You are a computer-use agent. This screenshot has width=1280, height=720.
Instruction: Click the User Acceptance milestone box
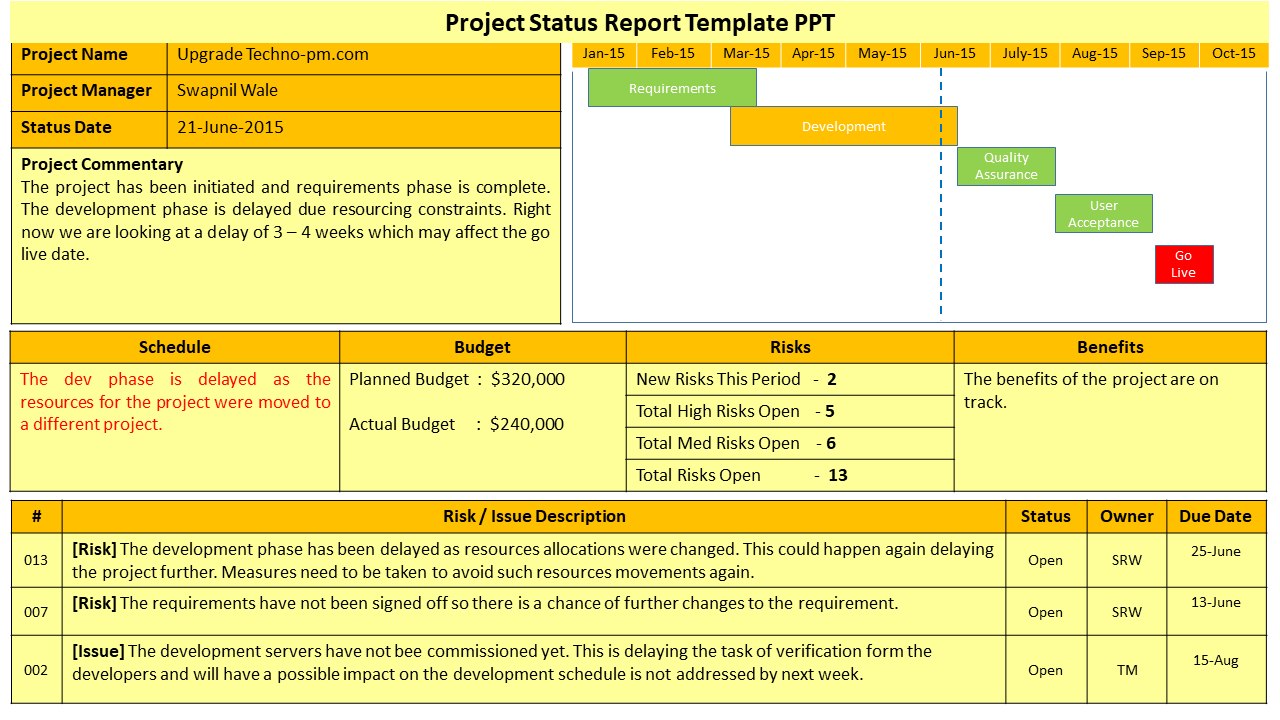point(1103,213)
